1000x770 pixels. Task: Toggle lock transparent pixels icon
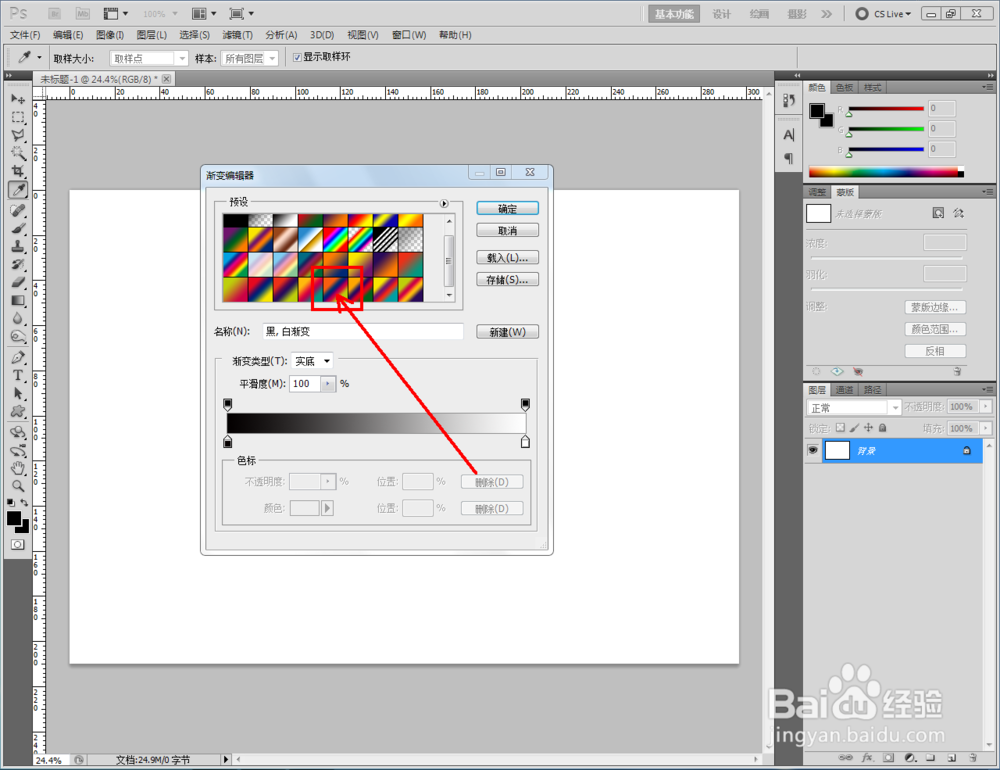click(840, 428)
